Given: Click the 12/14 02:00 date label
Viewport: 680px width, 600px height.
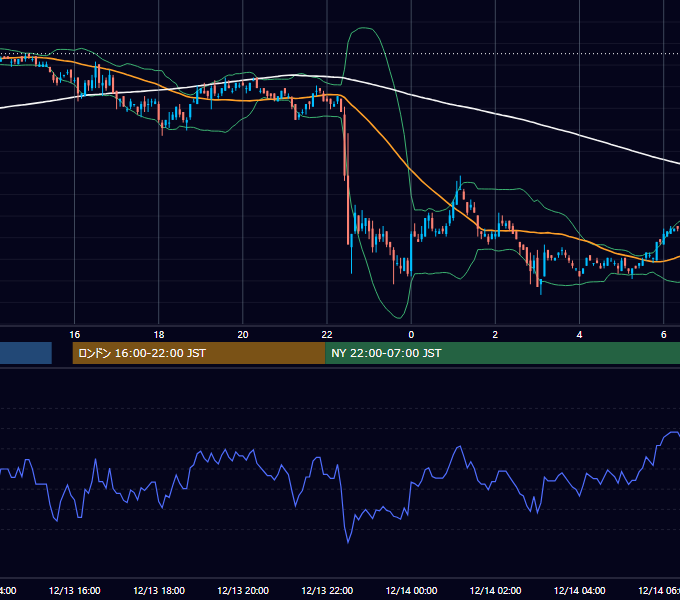Looking at the screenshot, I should click(x=495, y=590).
